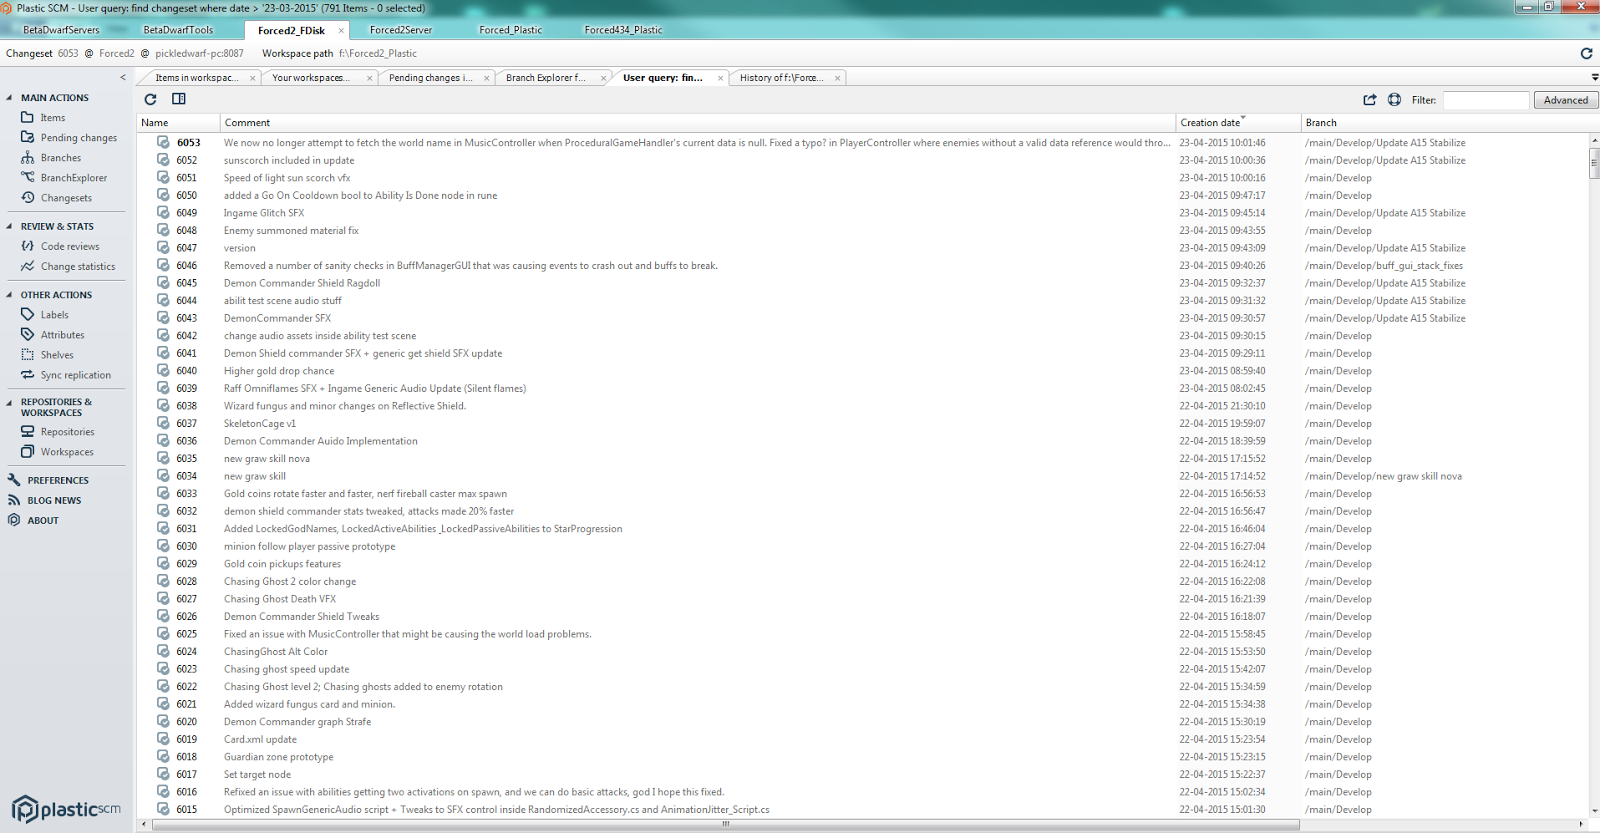Collapse the Review & Stats section
This screenshot has width=1600, height=833.
click(9, 227)
